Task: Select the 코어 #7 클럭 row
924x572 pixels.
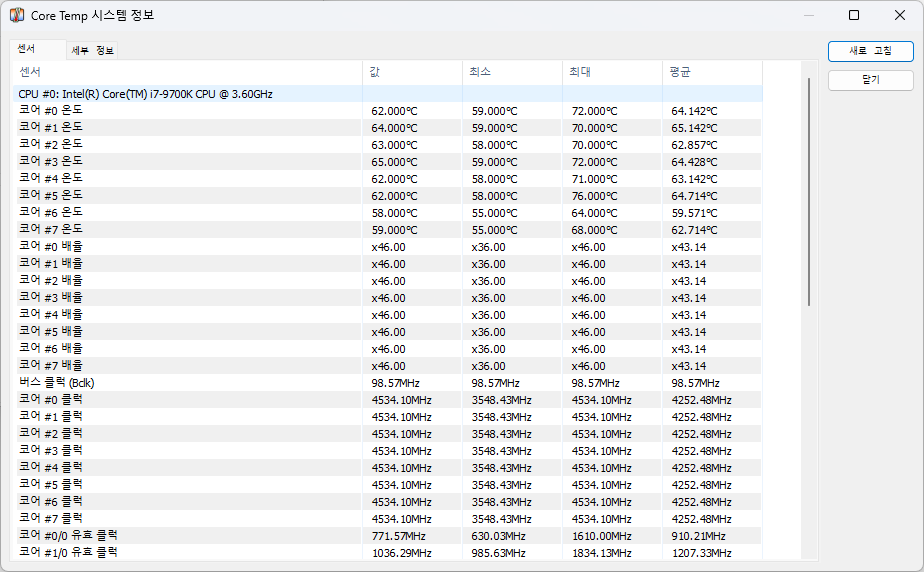Action: pos(387,519)
